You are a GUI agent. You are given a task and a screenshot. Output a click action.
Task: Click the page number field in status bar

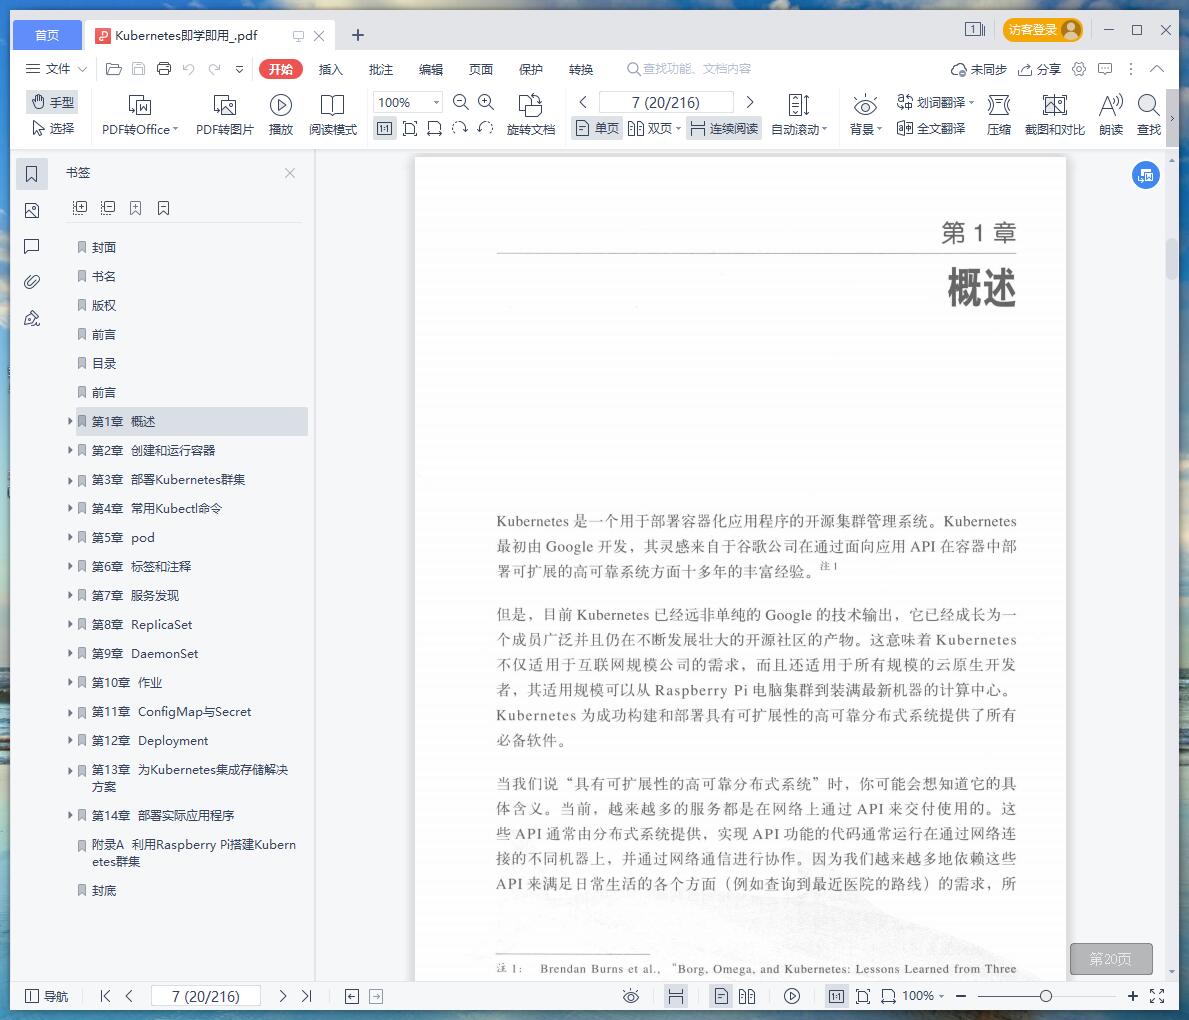click(205, 996)
